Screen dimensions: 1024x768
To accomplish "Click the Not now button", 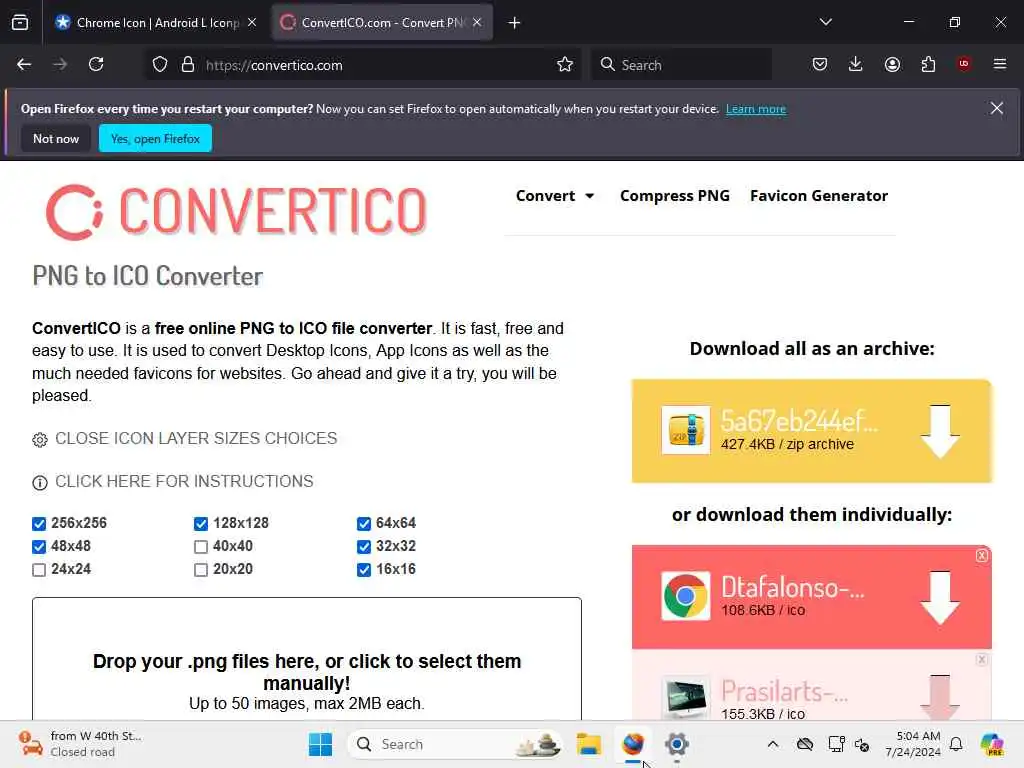I will pyautogui.click(x=56, y=138).
